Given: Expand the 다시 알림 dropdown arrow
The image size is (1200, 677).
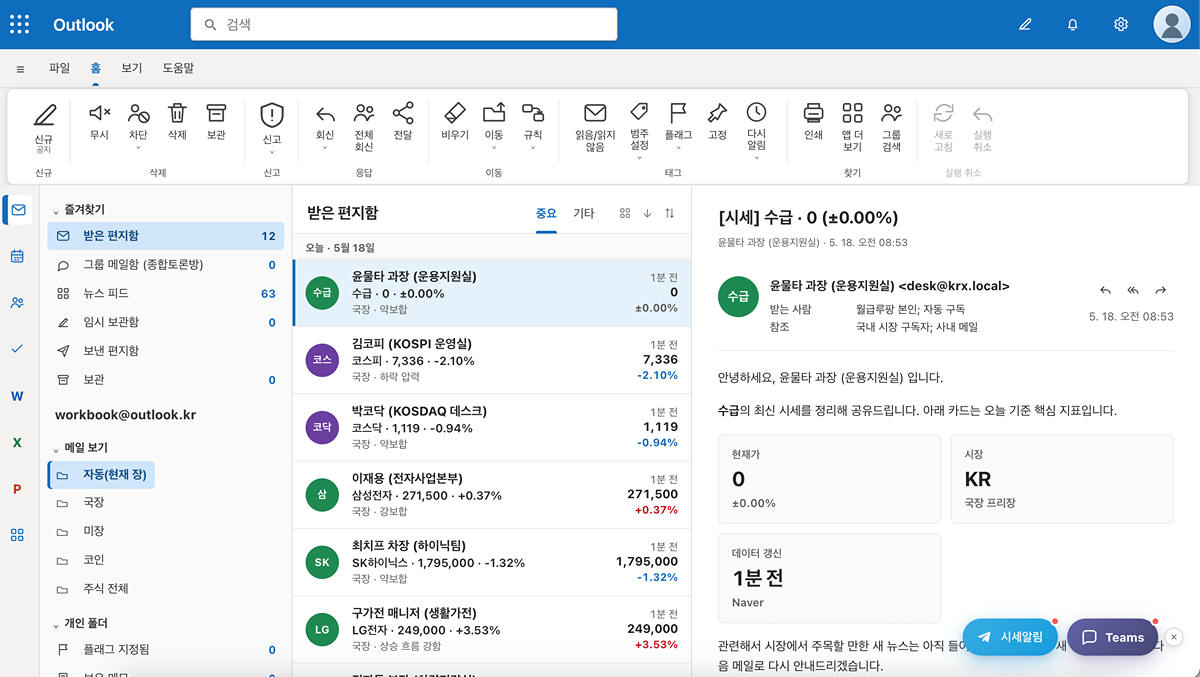Looking at the screenshot, I should [x=756, y=158].
